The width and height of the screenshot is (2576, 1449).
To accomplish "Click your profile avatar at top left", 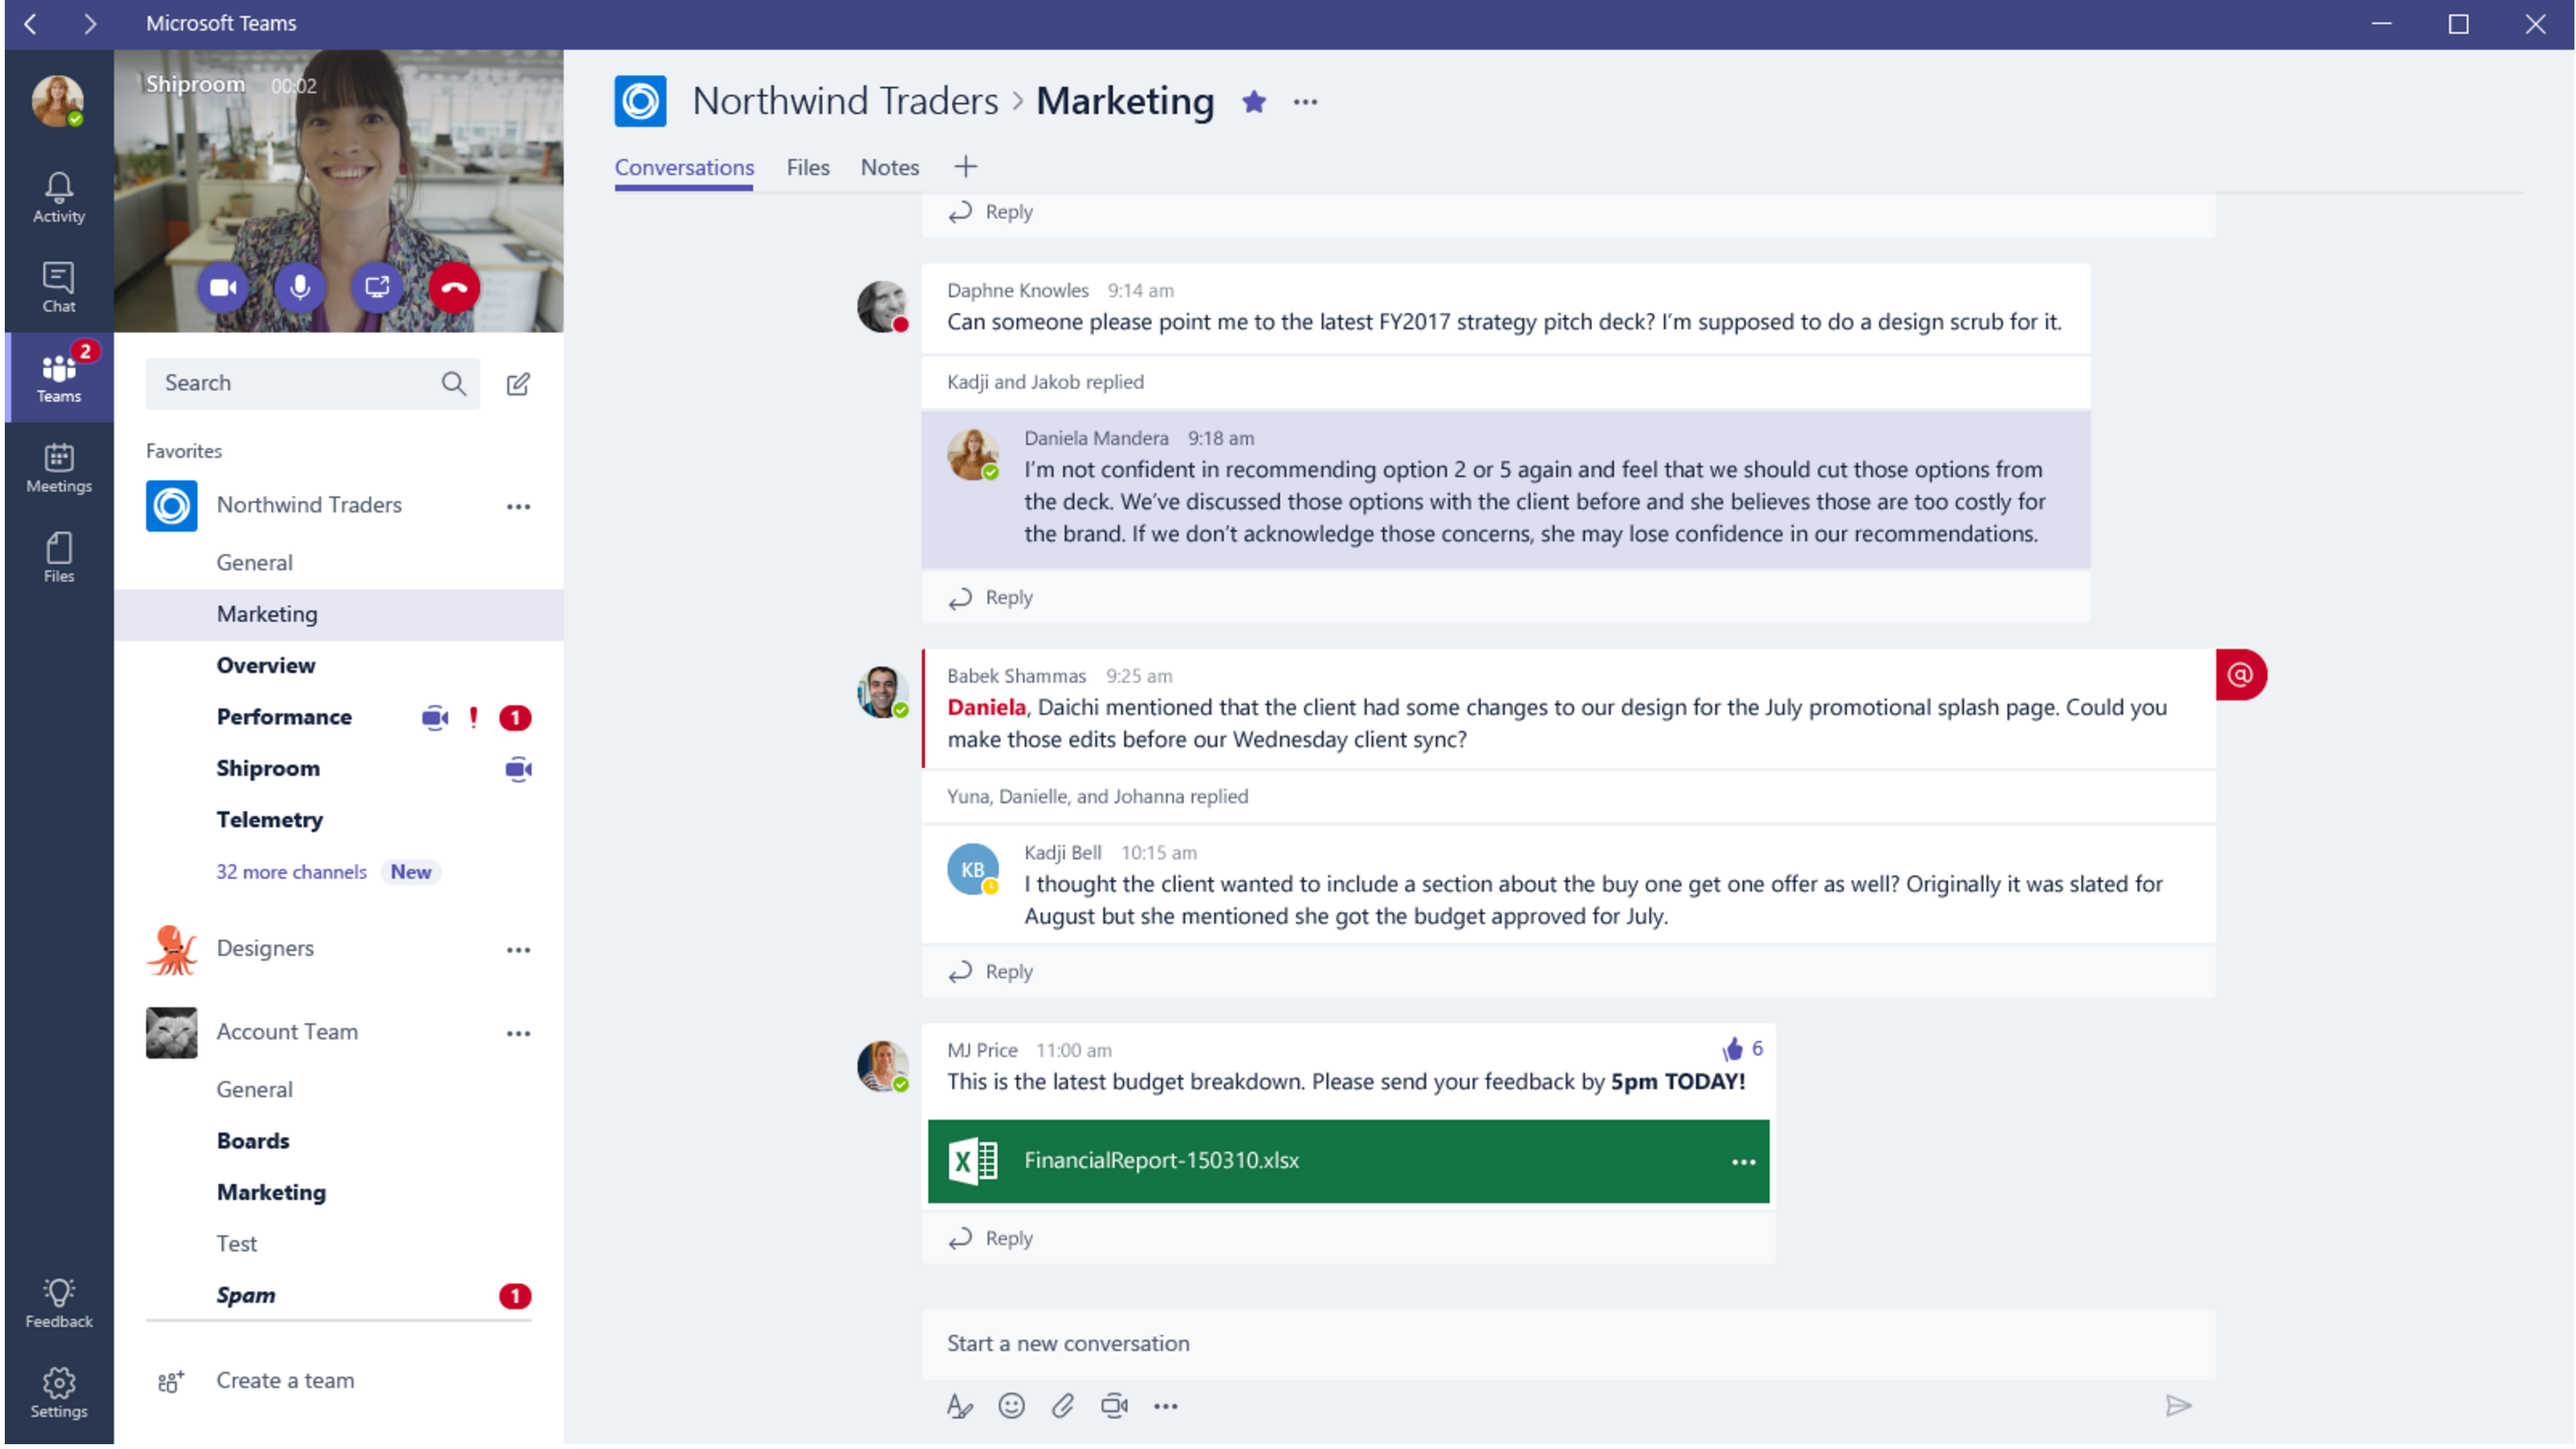I will tap(57, 100).
